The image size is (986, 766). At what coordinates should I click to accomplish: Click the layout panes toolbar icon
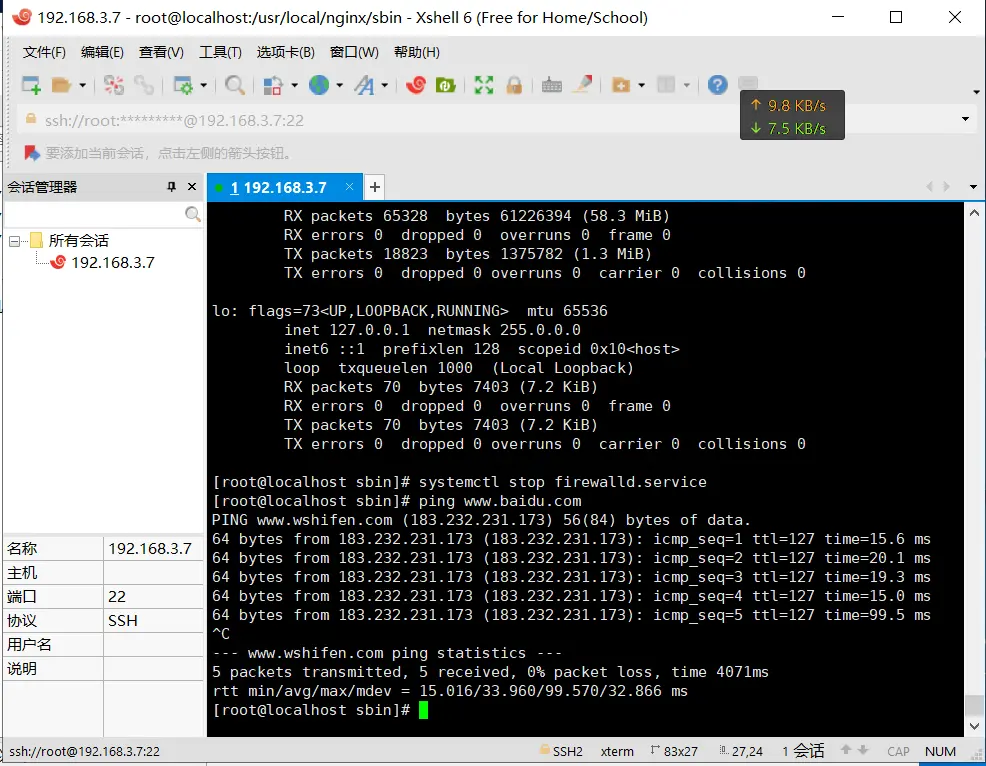(666, 85)
